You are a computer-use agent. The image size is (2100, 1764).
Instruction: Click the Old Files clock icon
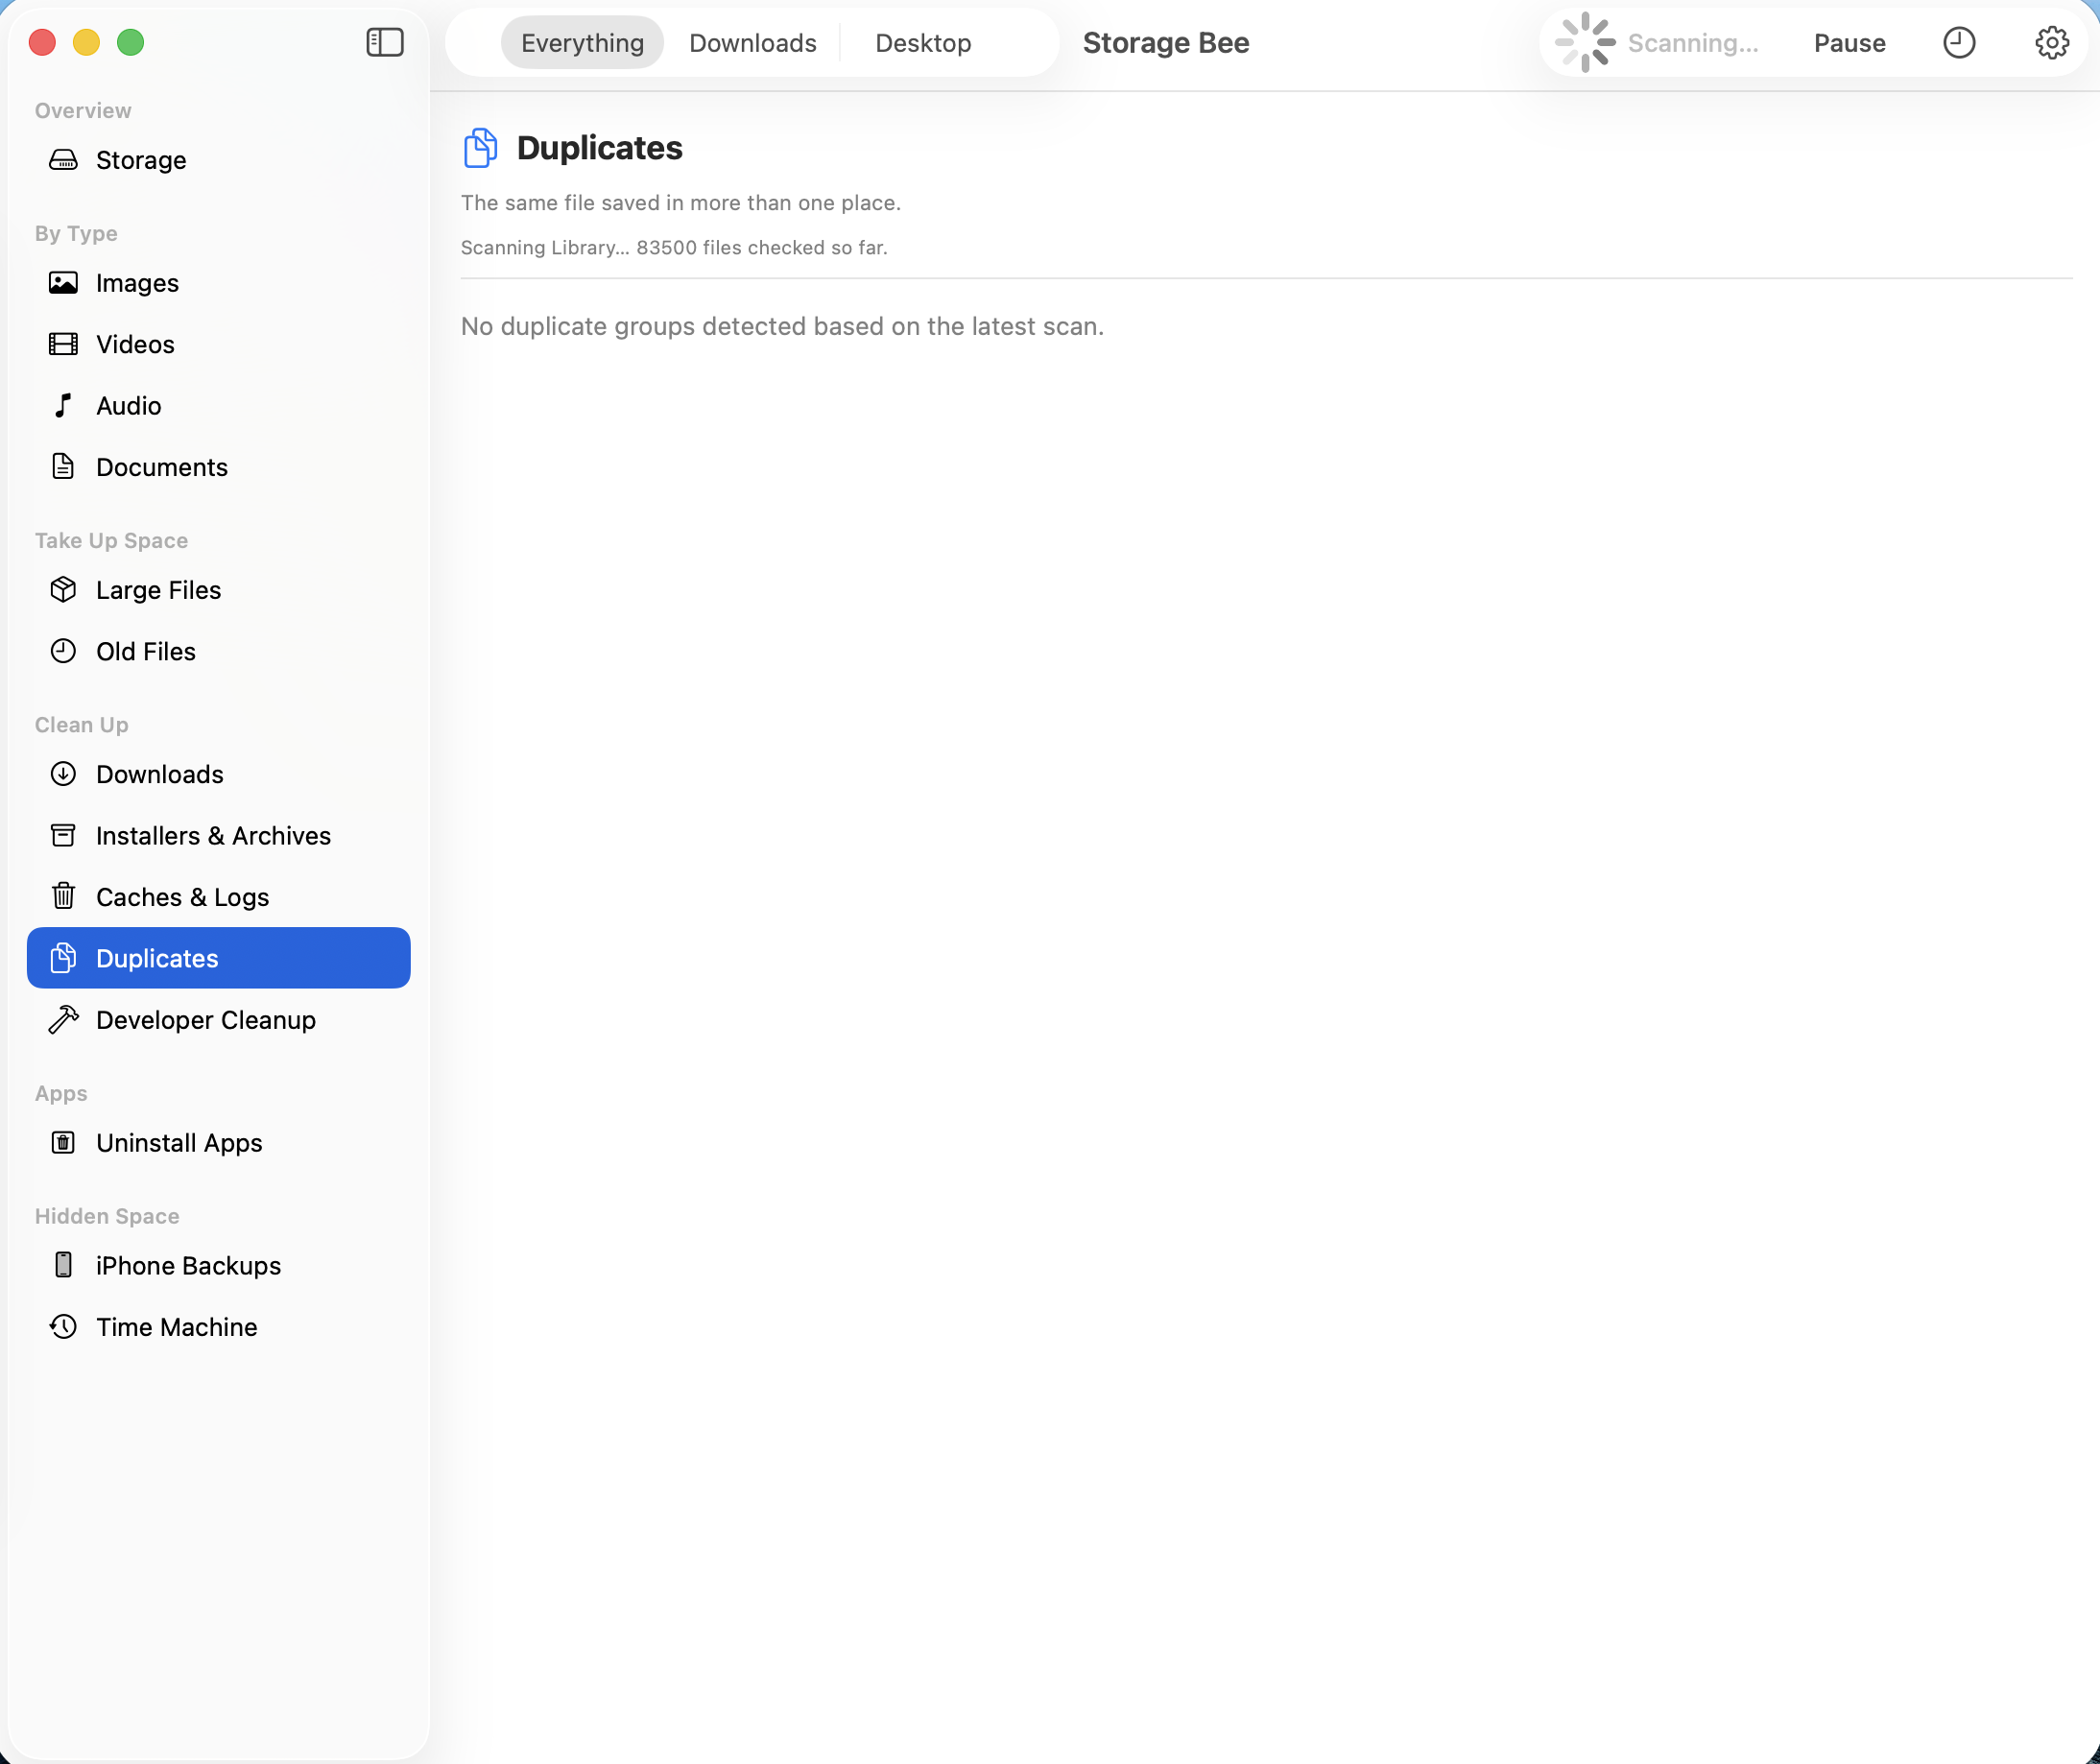[63, 651]
